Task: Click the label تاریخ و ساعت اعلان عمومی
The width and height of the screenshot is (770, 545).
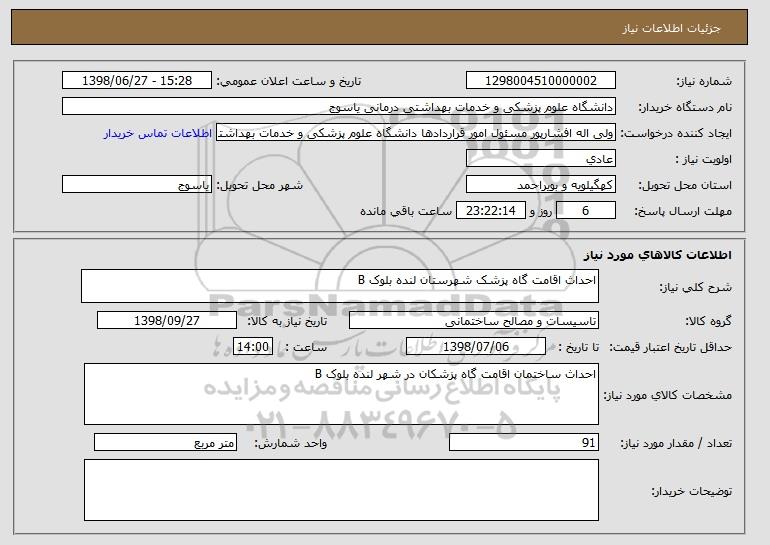Action: [289, 81]
